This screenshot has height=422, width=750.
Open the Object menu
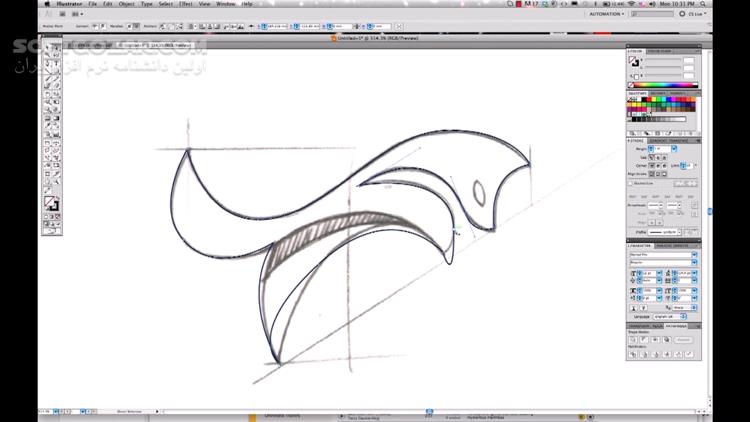pos(126,4)
